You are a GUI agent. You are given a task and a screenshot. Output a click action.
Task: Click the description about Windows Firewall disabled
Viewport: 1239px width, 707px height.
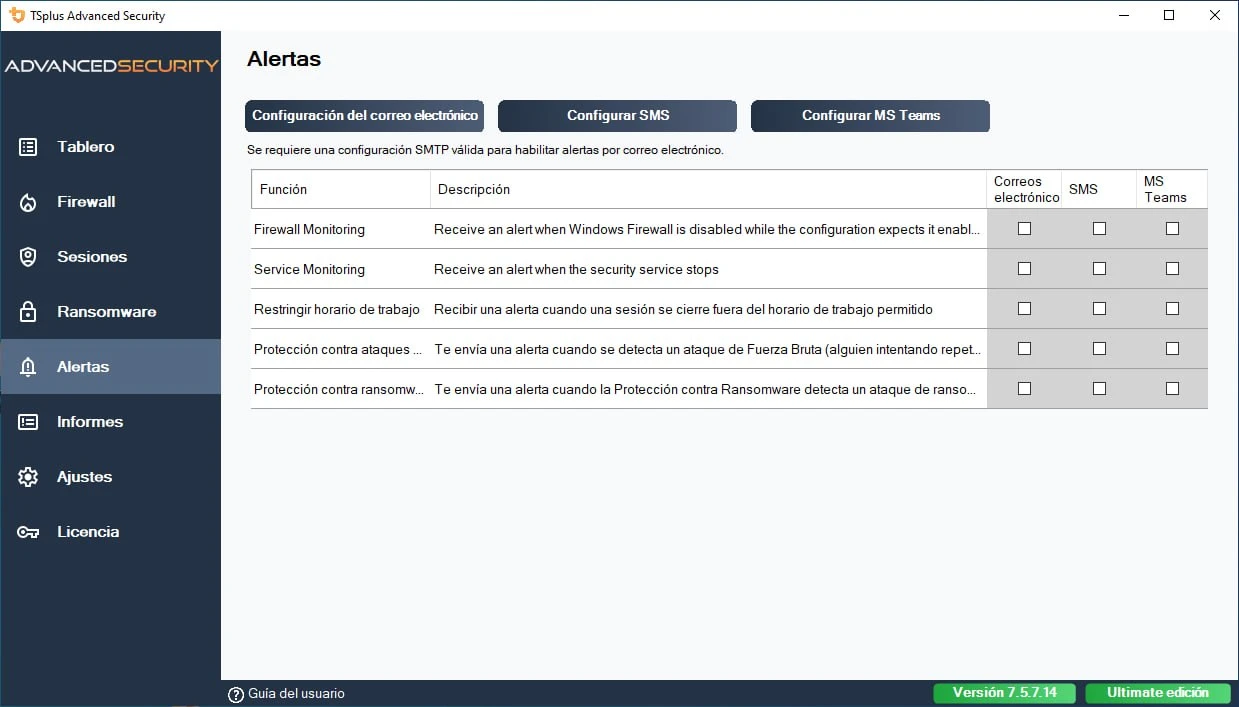coord(707,230)
